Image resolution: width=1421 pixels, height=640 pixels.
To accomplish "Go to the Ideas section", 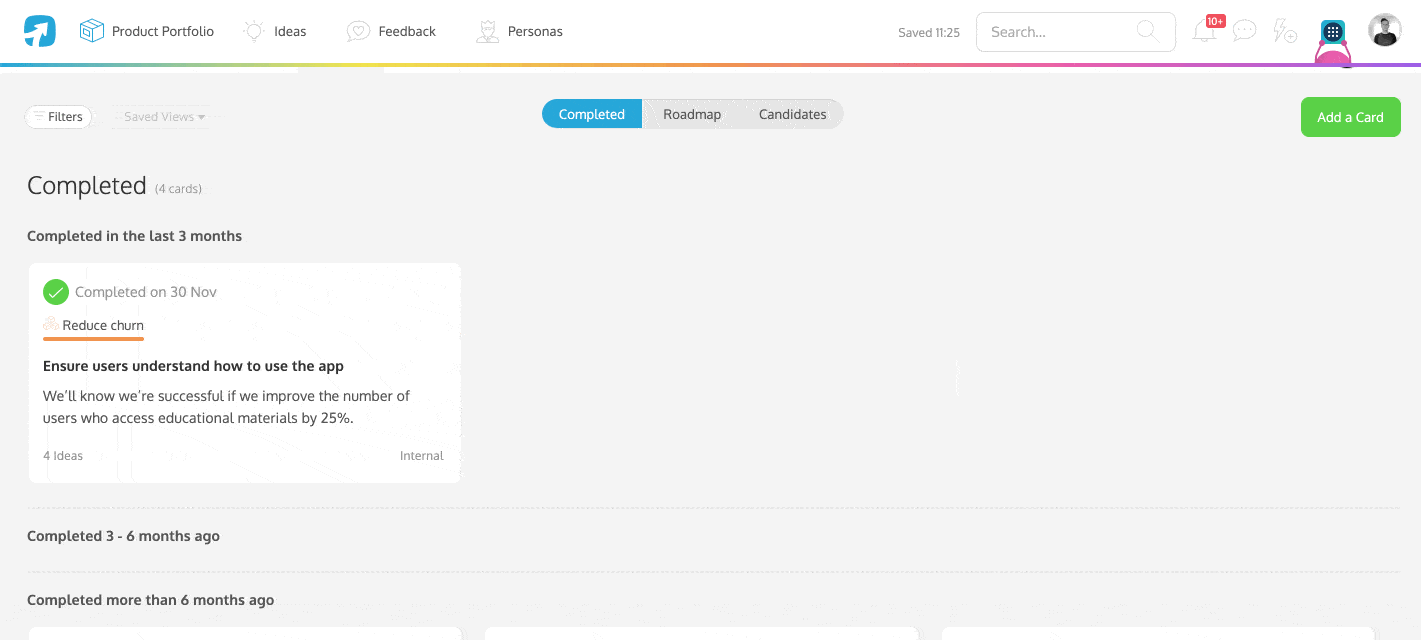I will point(275,32).
